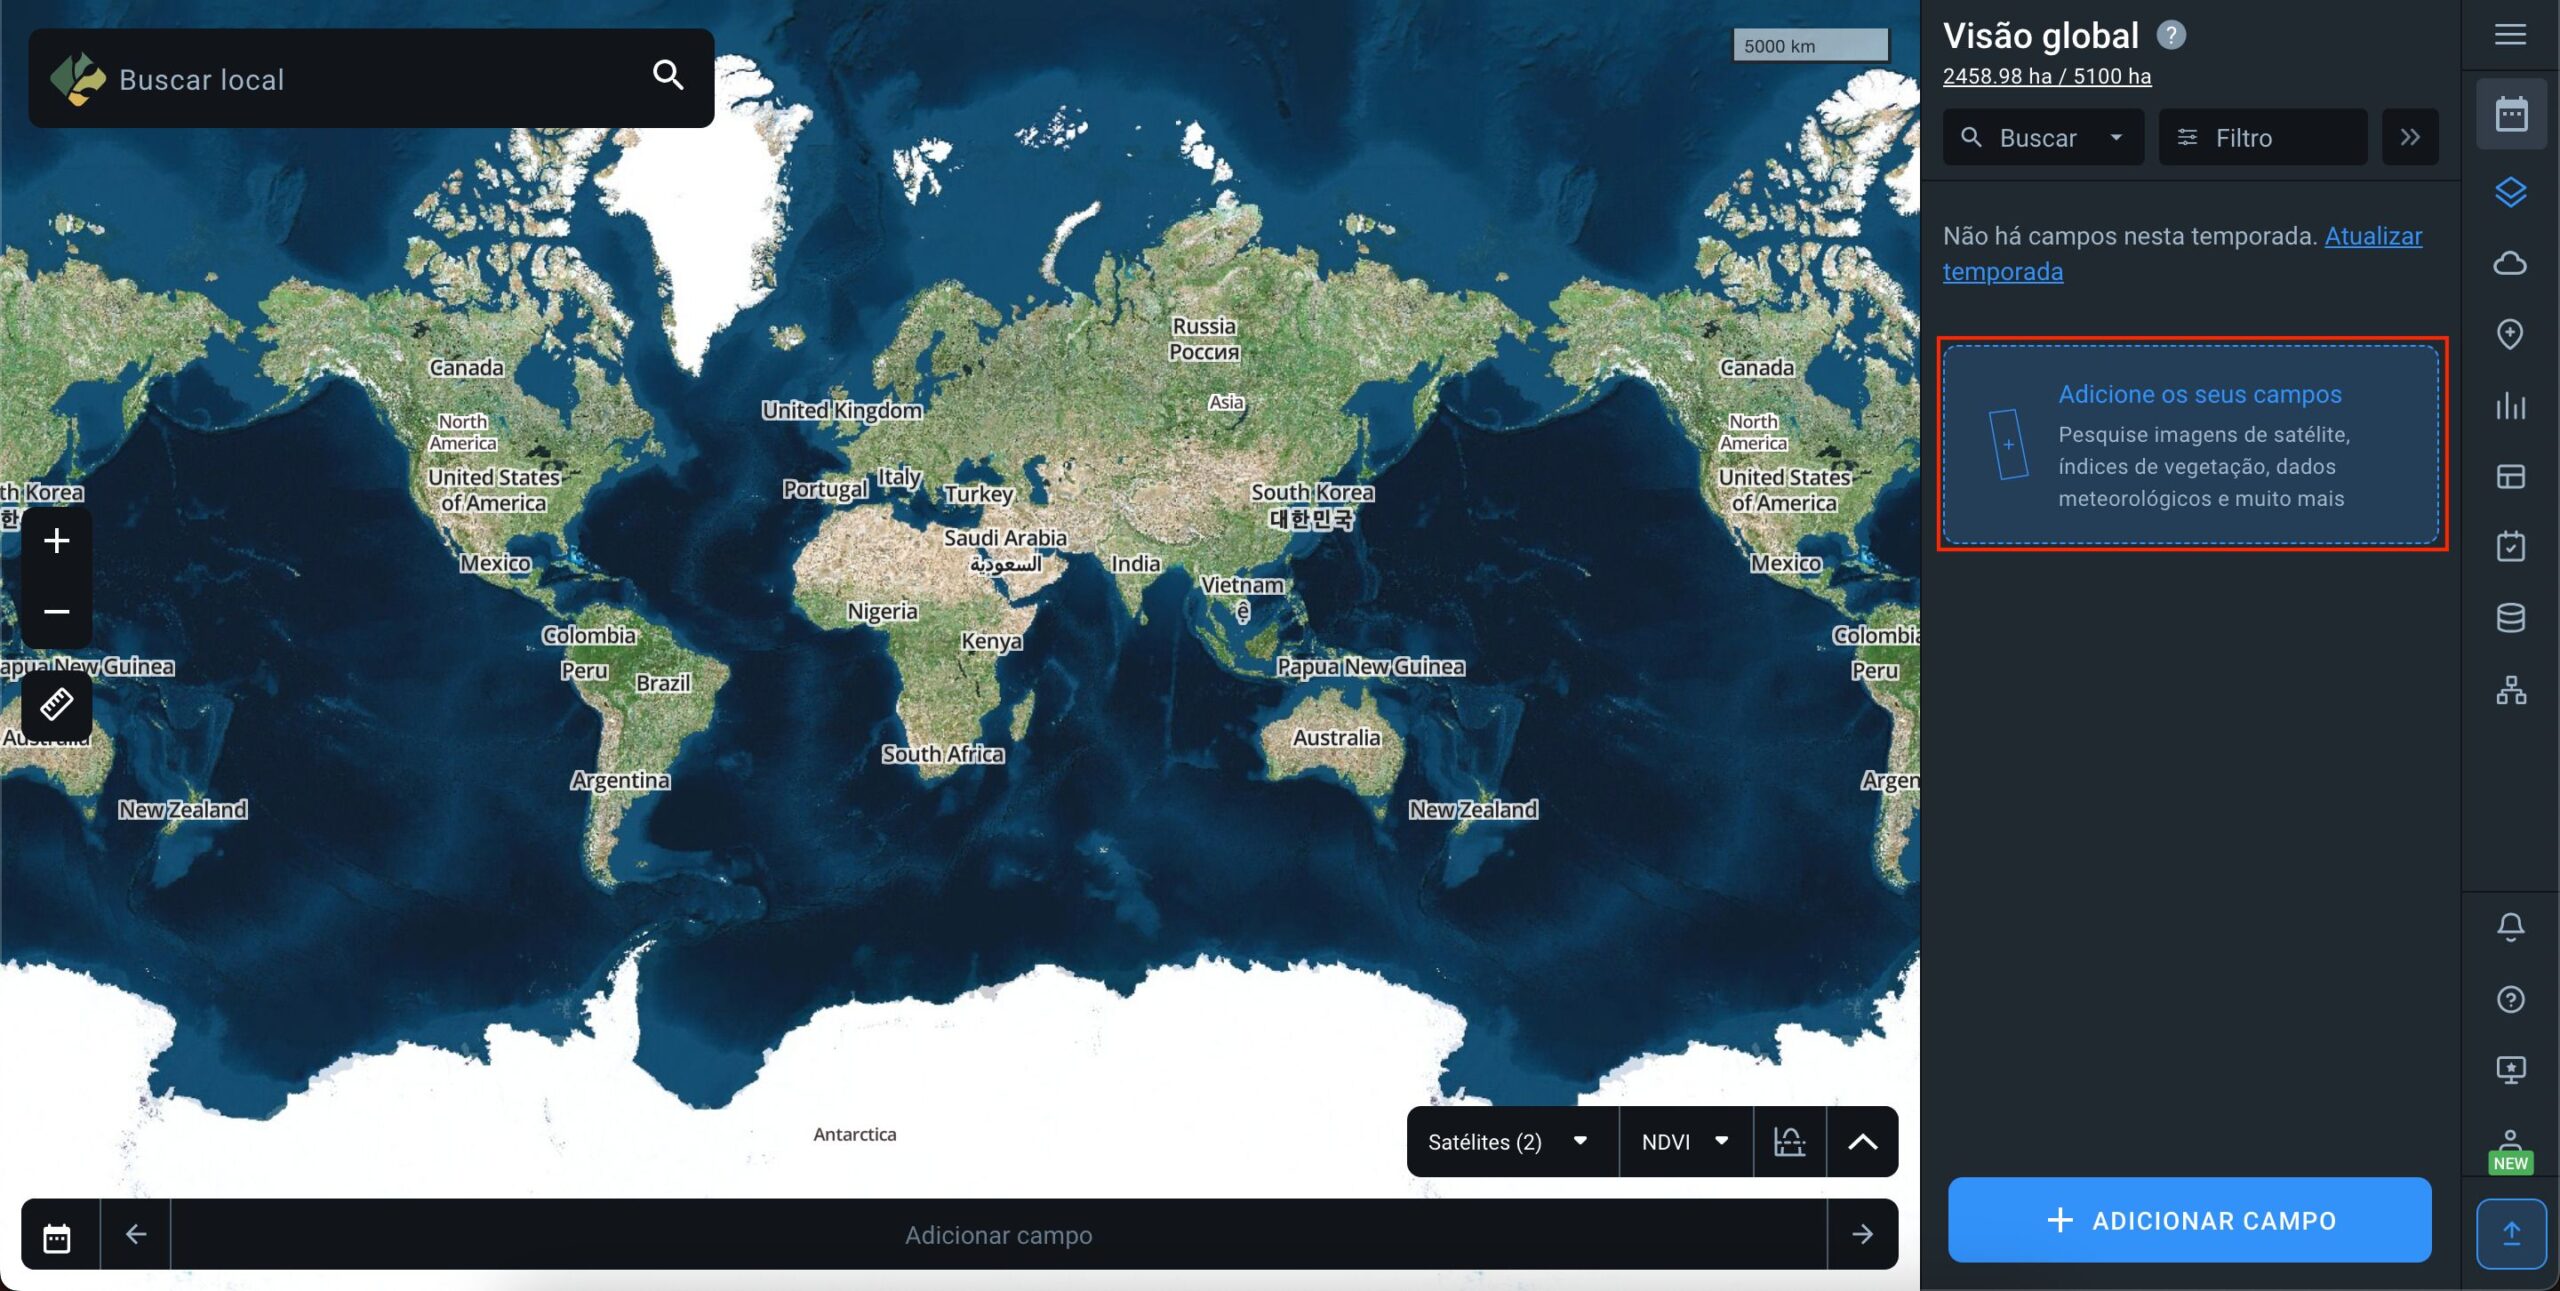Click the ADICIONAR CAMPO button

tap(2189, 1220)
